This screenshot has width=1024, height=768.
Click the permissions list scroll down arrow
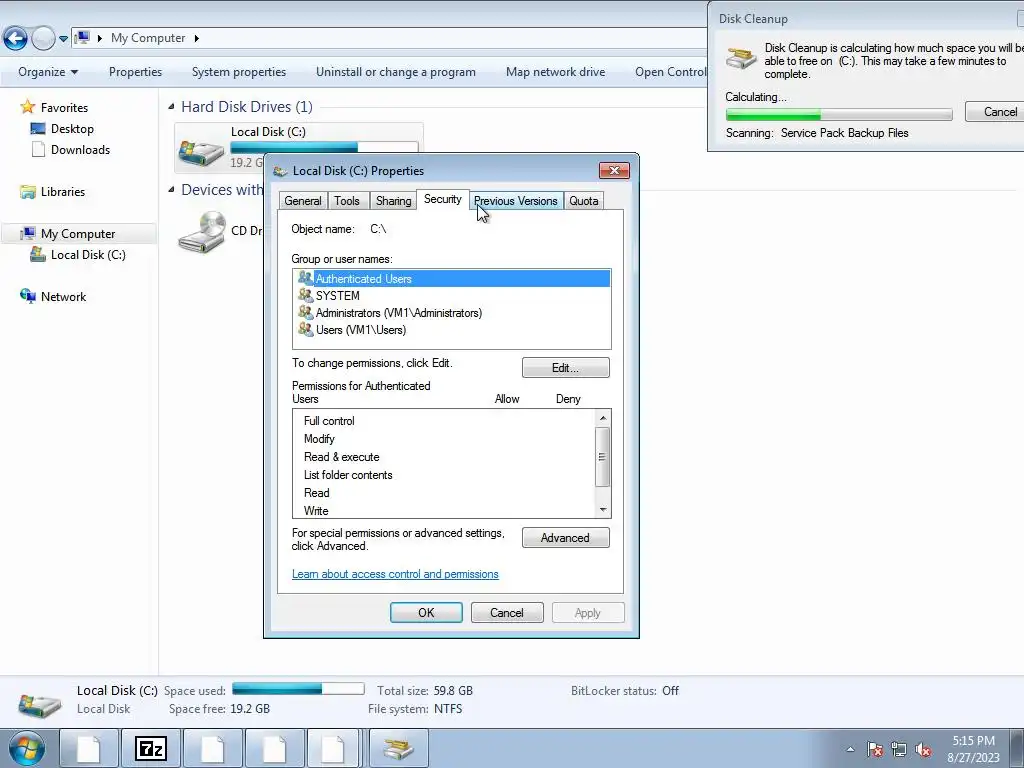coord(603,510)
